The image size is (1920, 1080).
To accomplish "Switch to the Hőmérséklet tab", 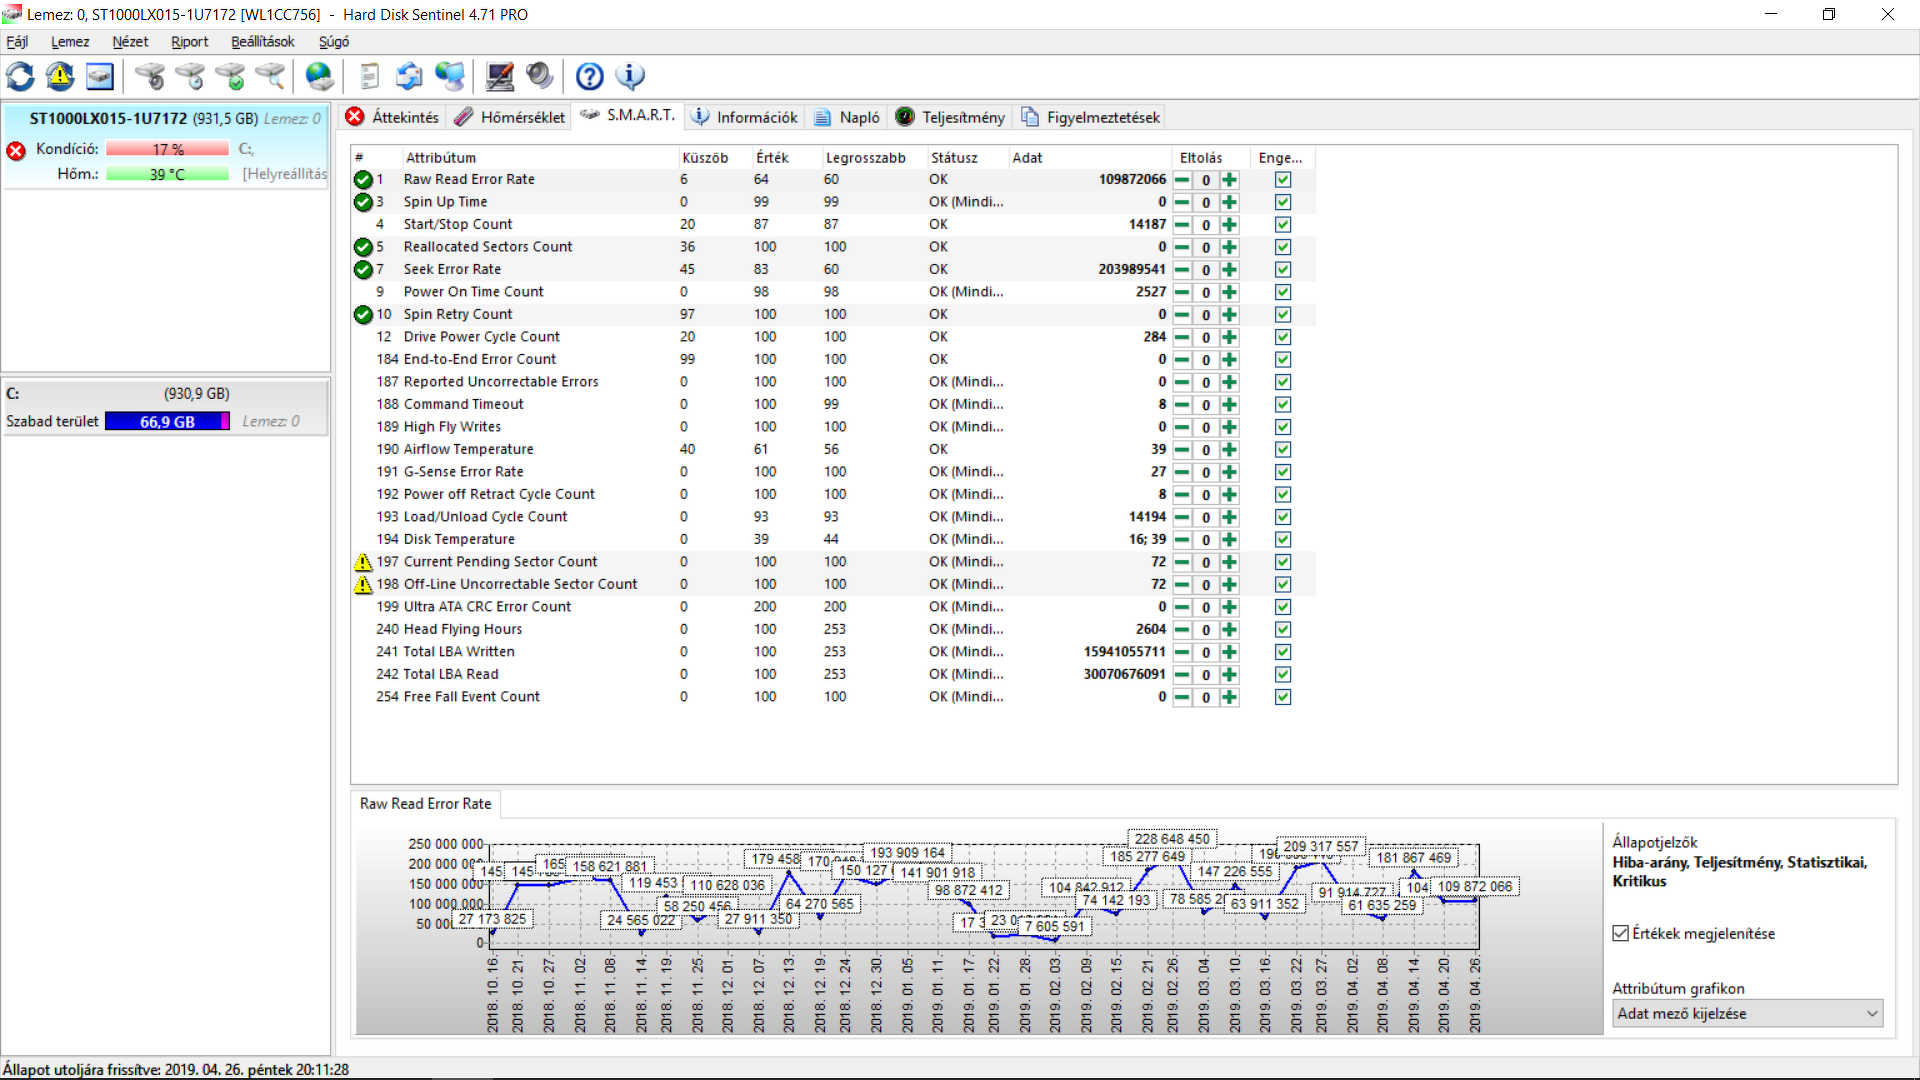I will pyautogui.click(x=510, y=117).
